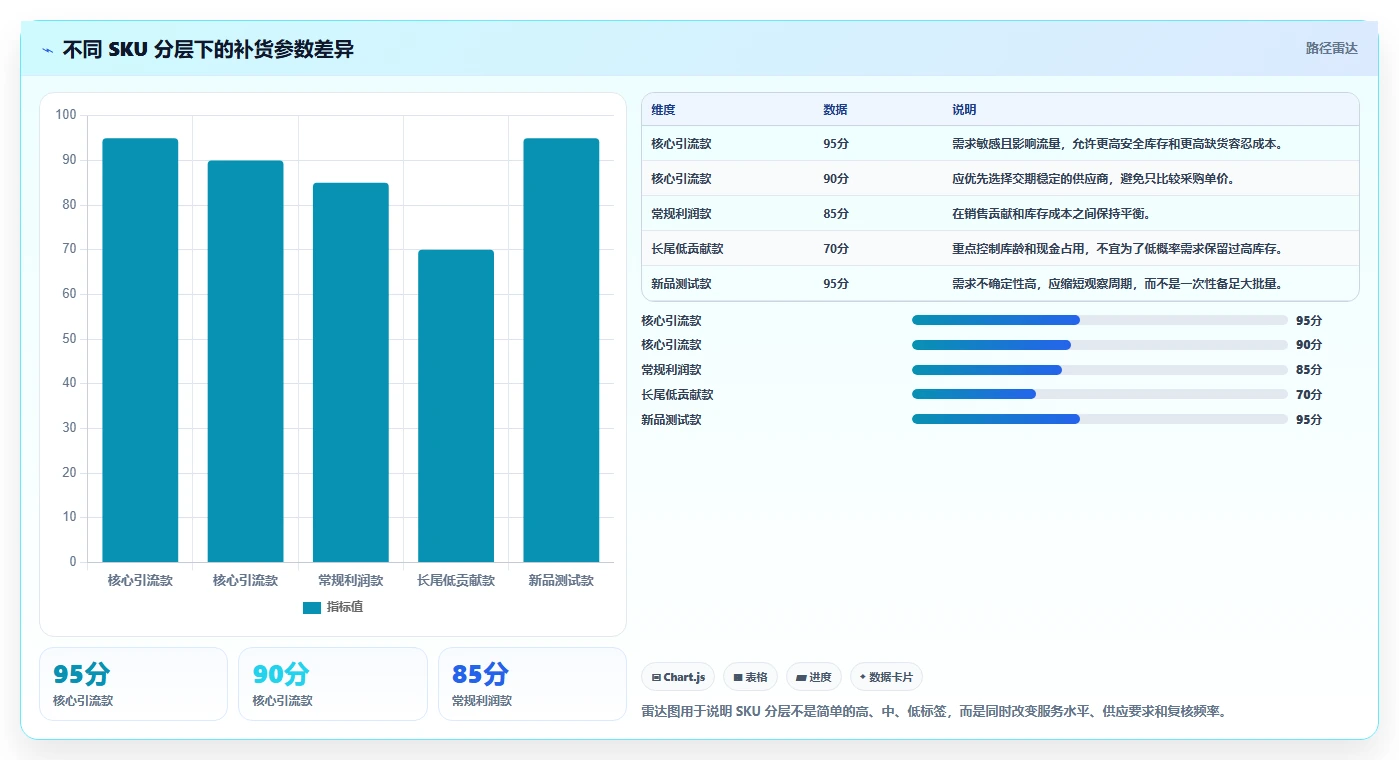Click the 长尾低贡献款 bar in the chart

(x=456, y=406)
